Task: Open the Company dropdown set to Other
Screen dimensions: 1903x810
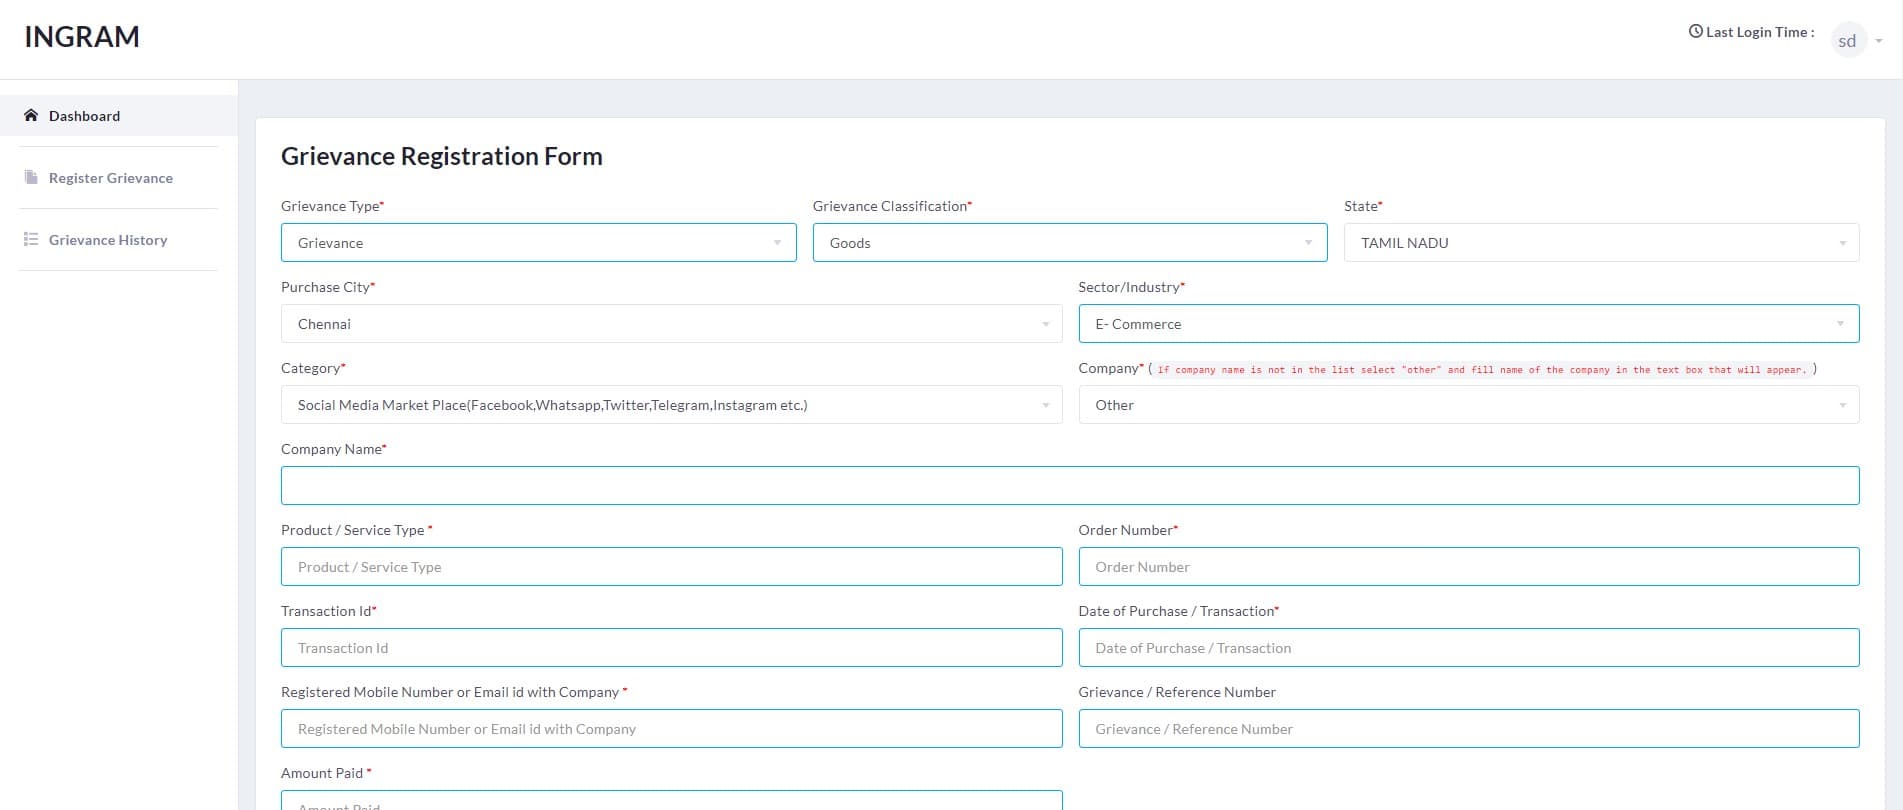Action: [1468, 405]
